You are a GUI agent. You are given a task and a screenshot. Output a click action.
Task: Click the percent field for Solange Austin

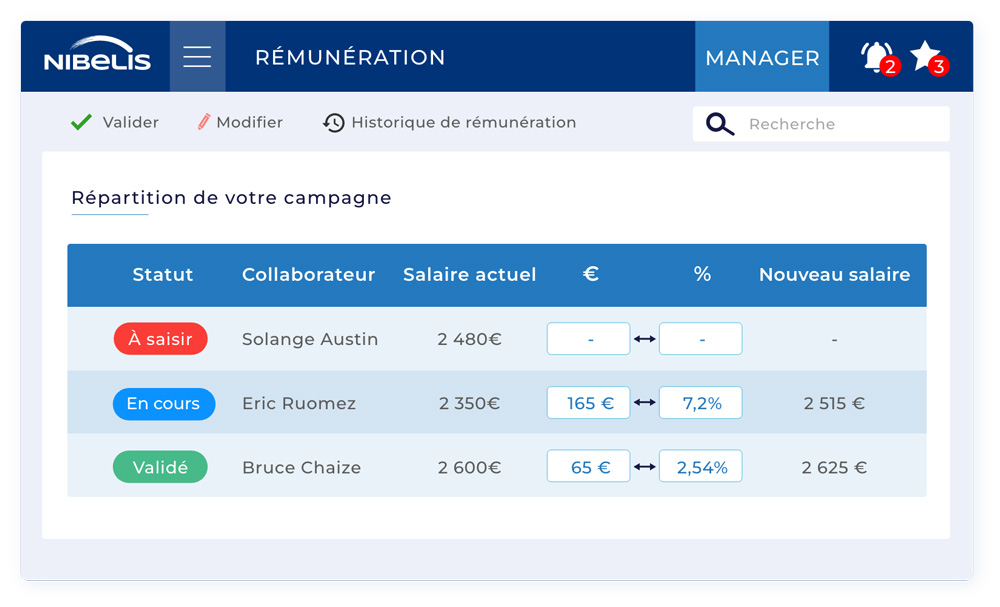pos(701,339)
